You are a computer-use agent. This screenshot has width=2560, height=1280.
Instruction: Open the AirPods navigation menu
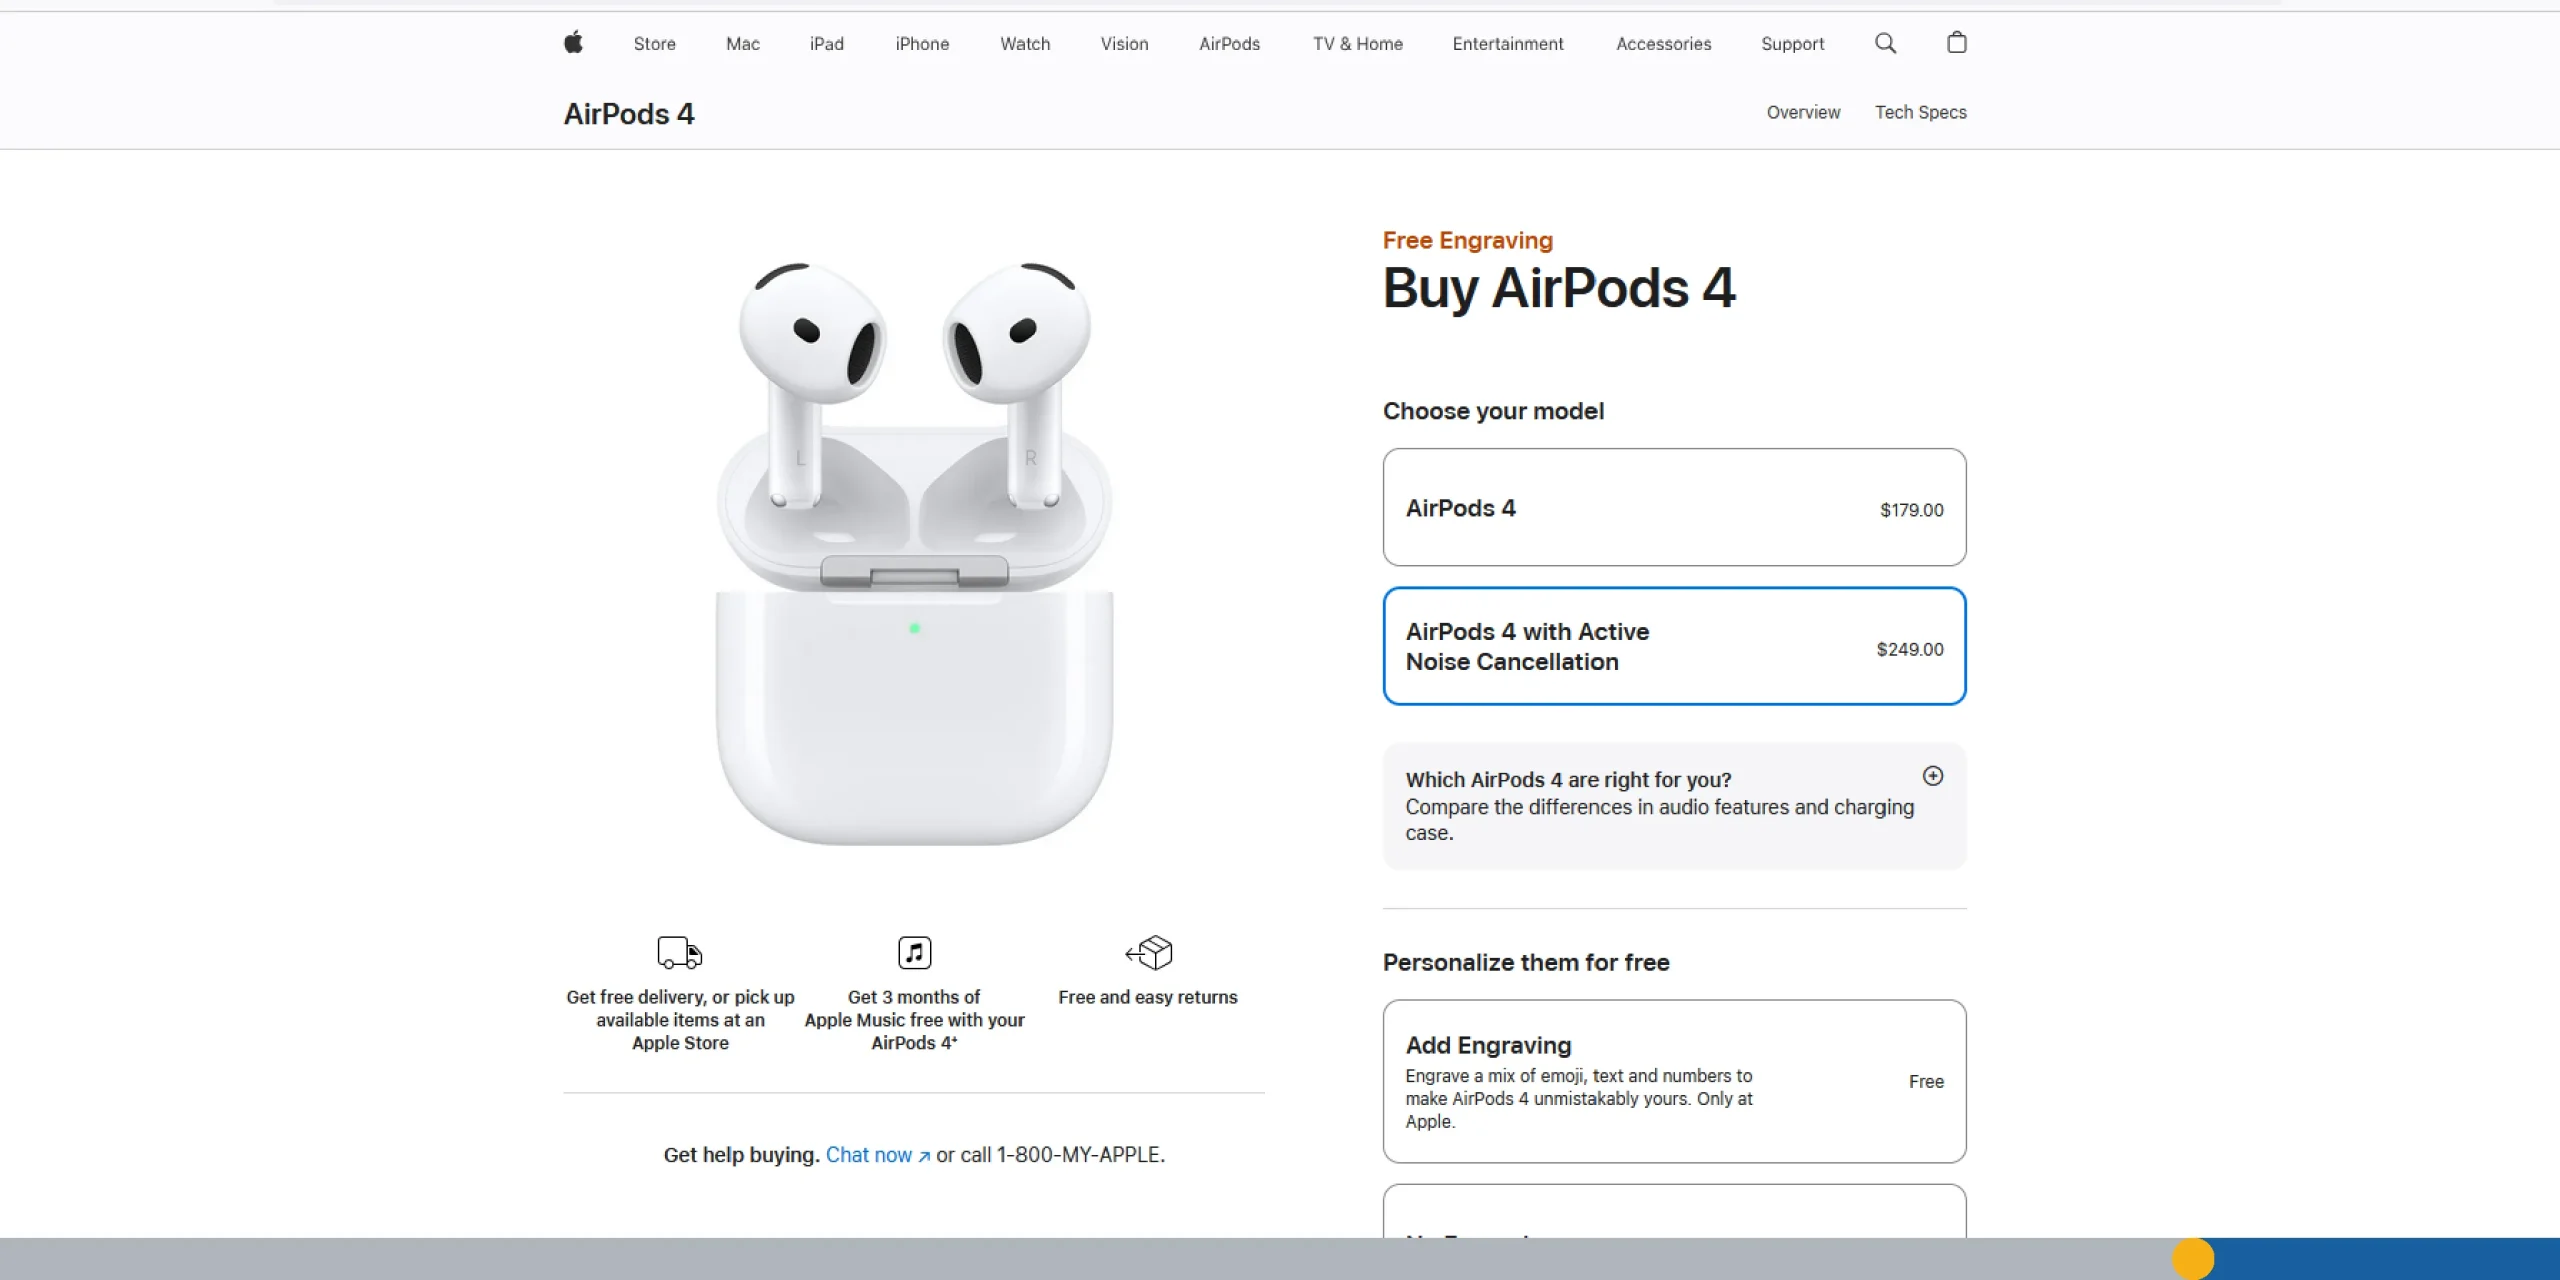[1229, 44]
